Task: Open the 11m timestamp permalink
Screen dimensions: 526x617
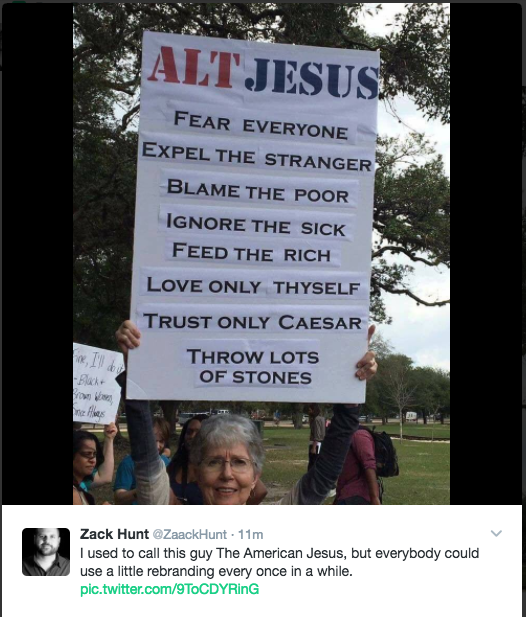Action: click(x=251, y=534)
